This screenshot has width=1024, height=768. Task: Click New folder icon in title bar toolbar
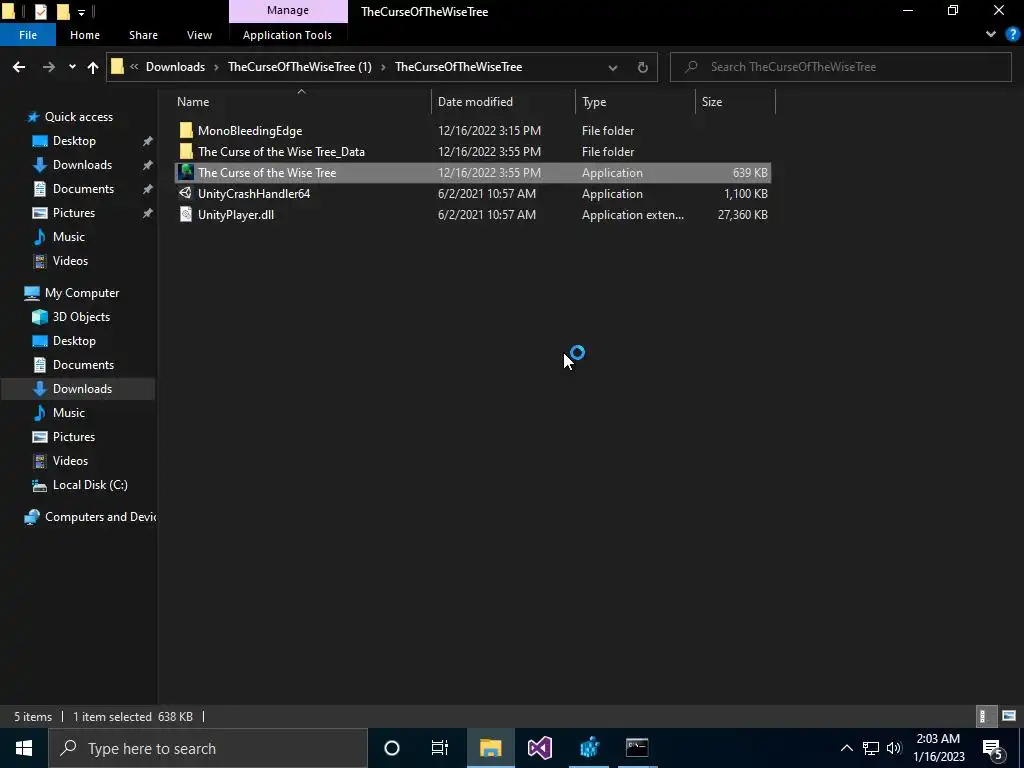pyautogui.click(x=63, y=11)
